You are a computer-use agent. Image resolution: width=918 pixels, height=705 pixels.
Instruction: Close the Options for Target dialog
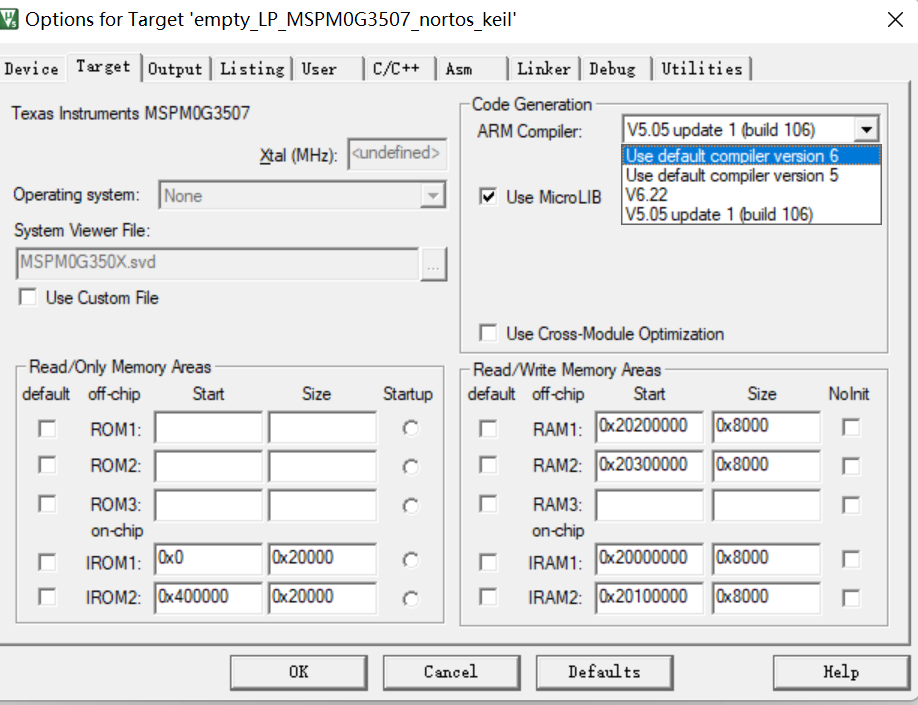tap(895, 20)
